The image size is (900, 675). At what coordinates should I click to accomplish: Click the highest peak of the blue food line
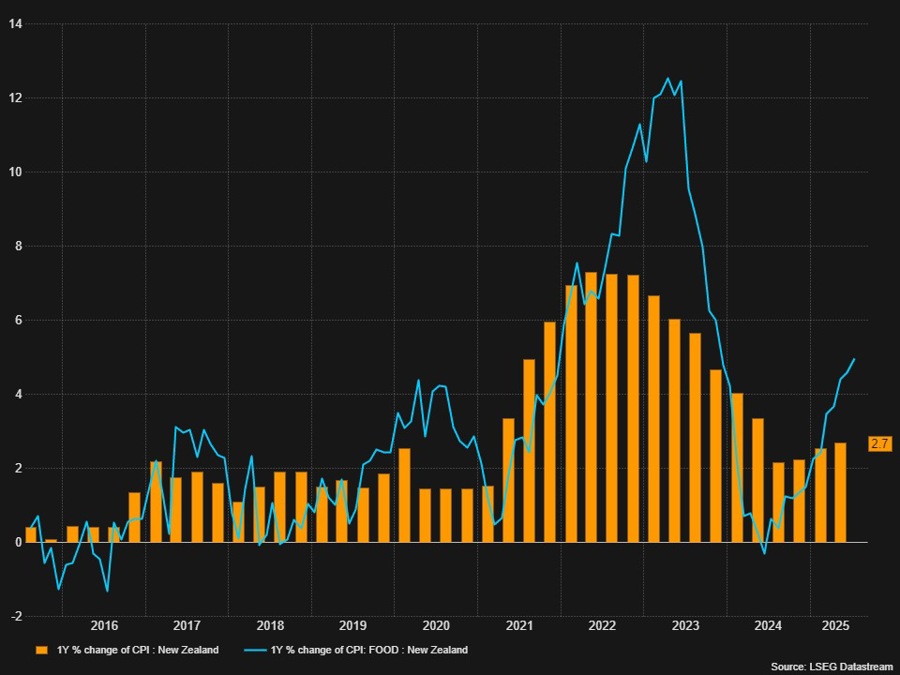[668, 78]
